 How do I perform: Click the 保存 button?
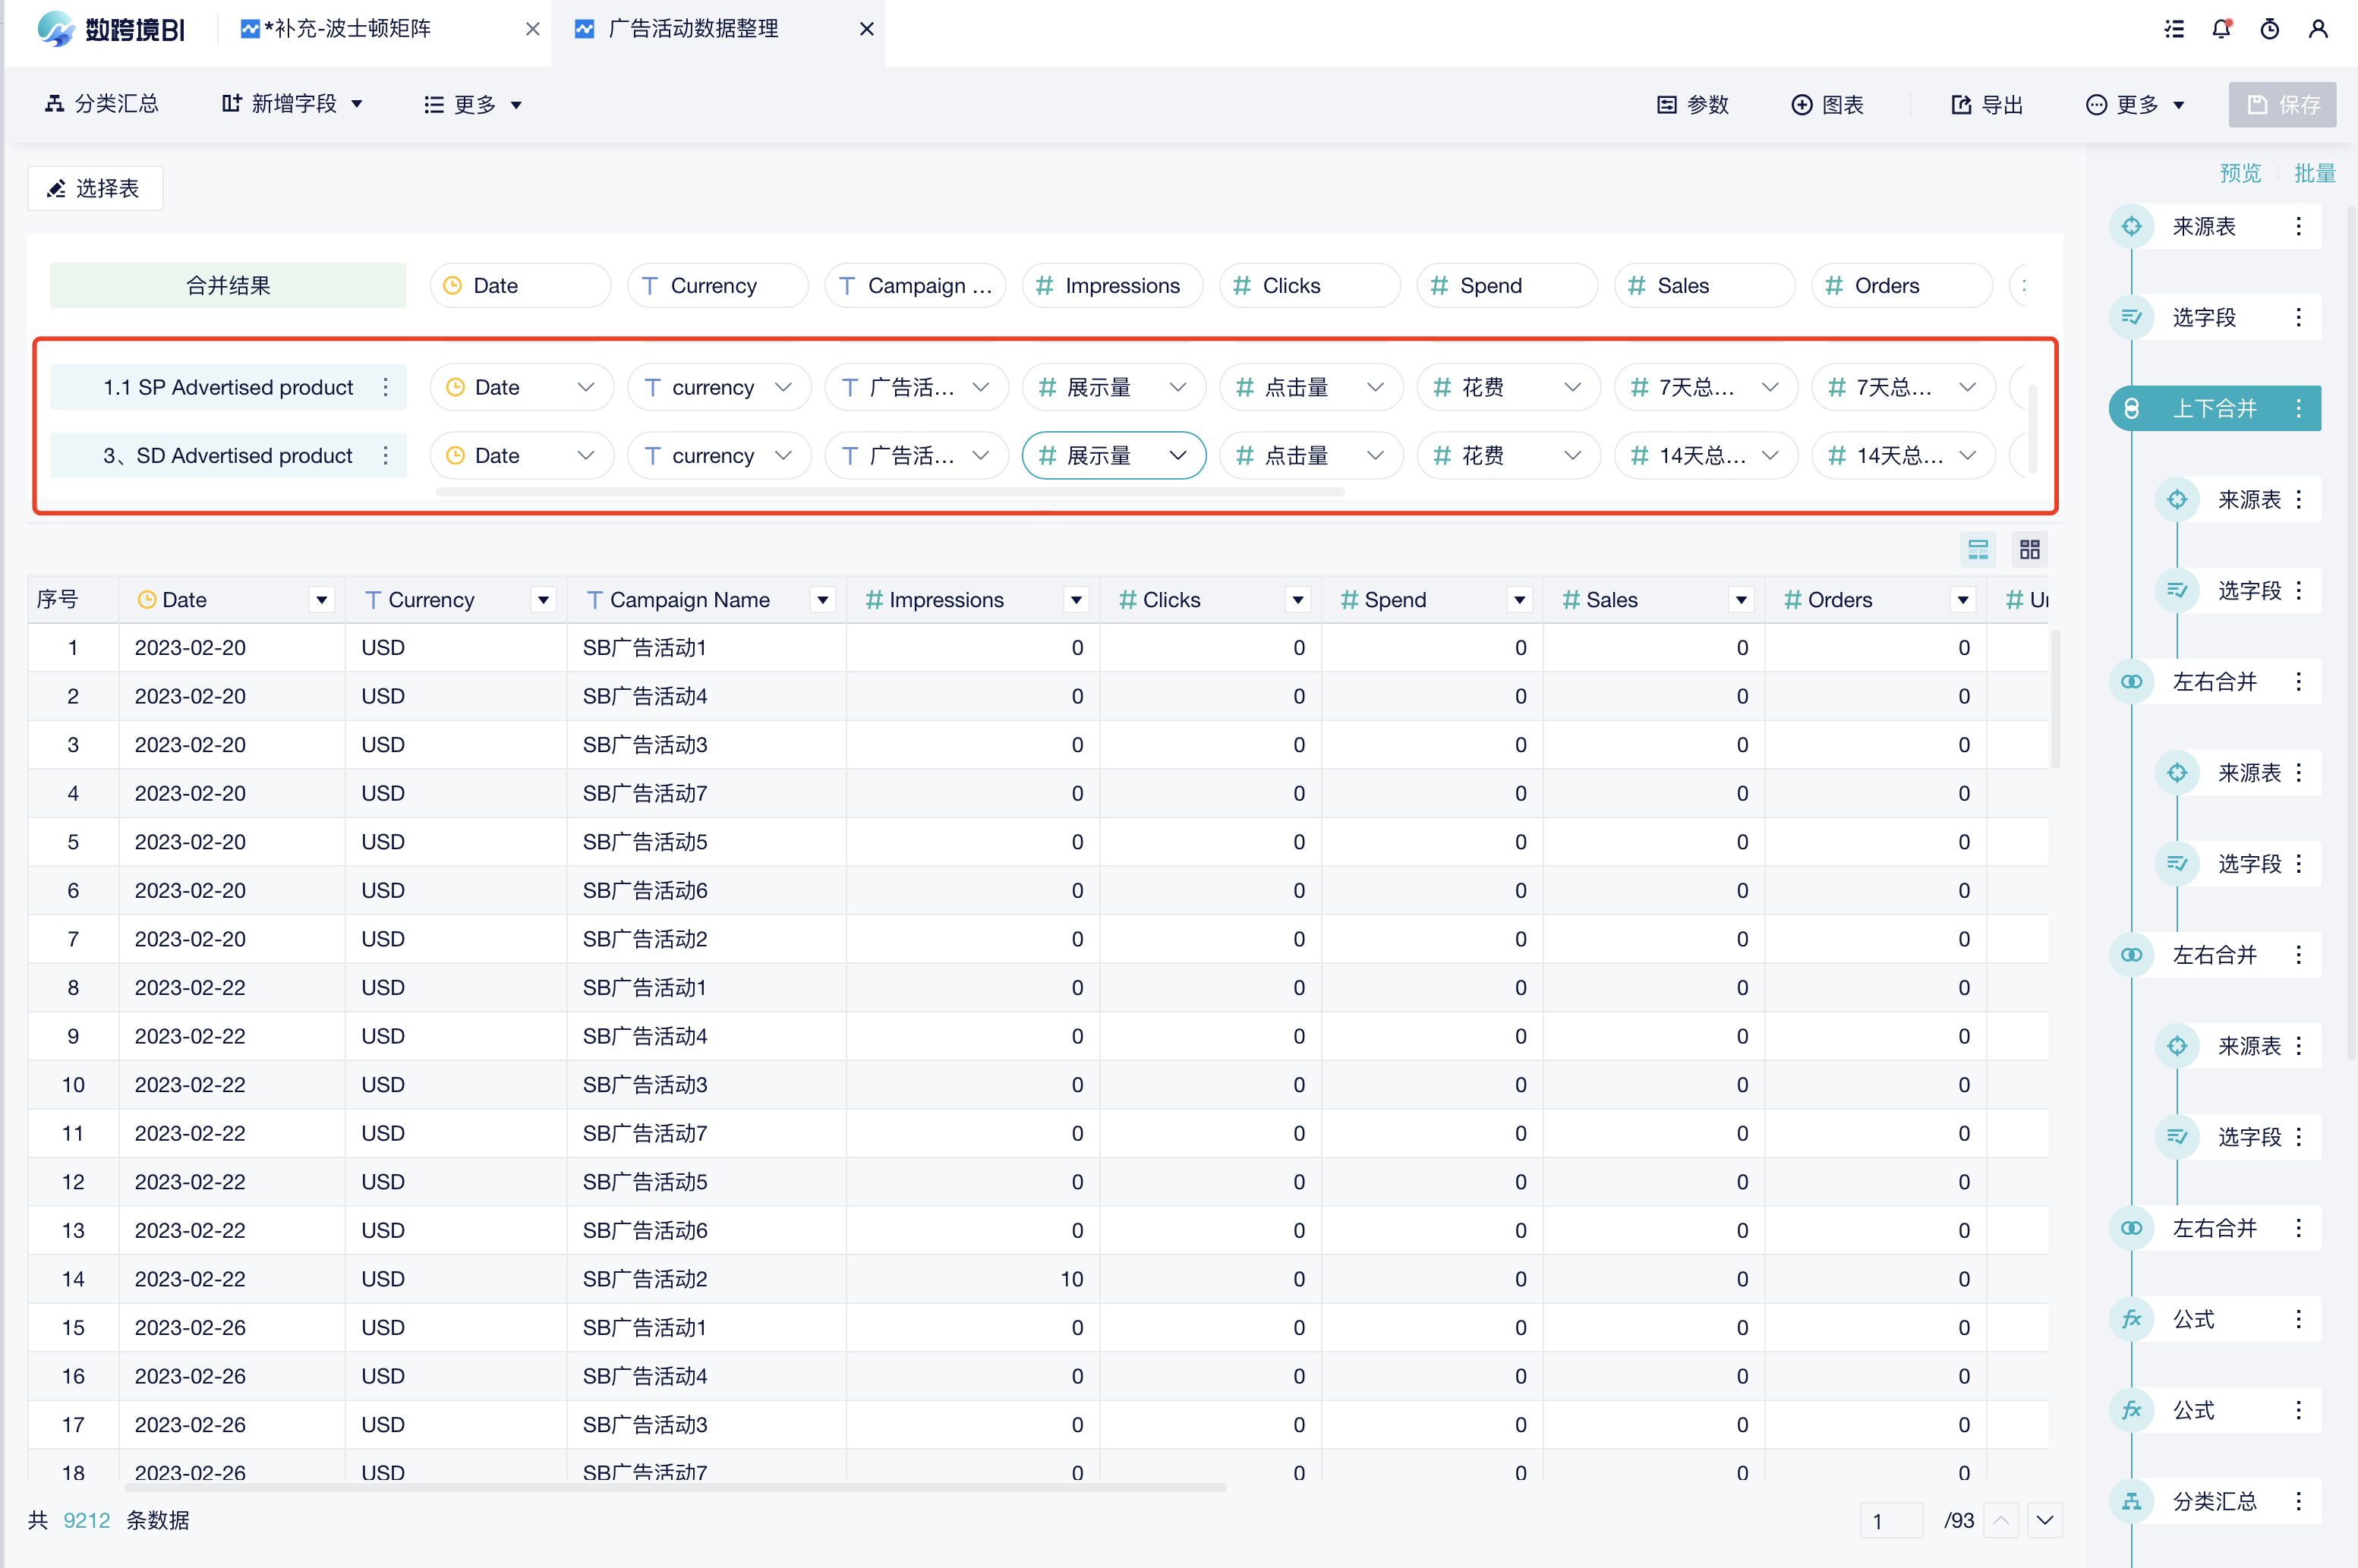point(2282,104)
